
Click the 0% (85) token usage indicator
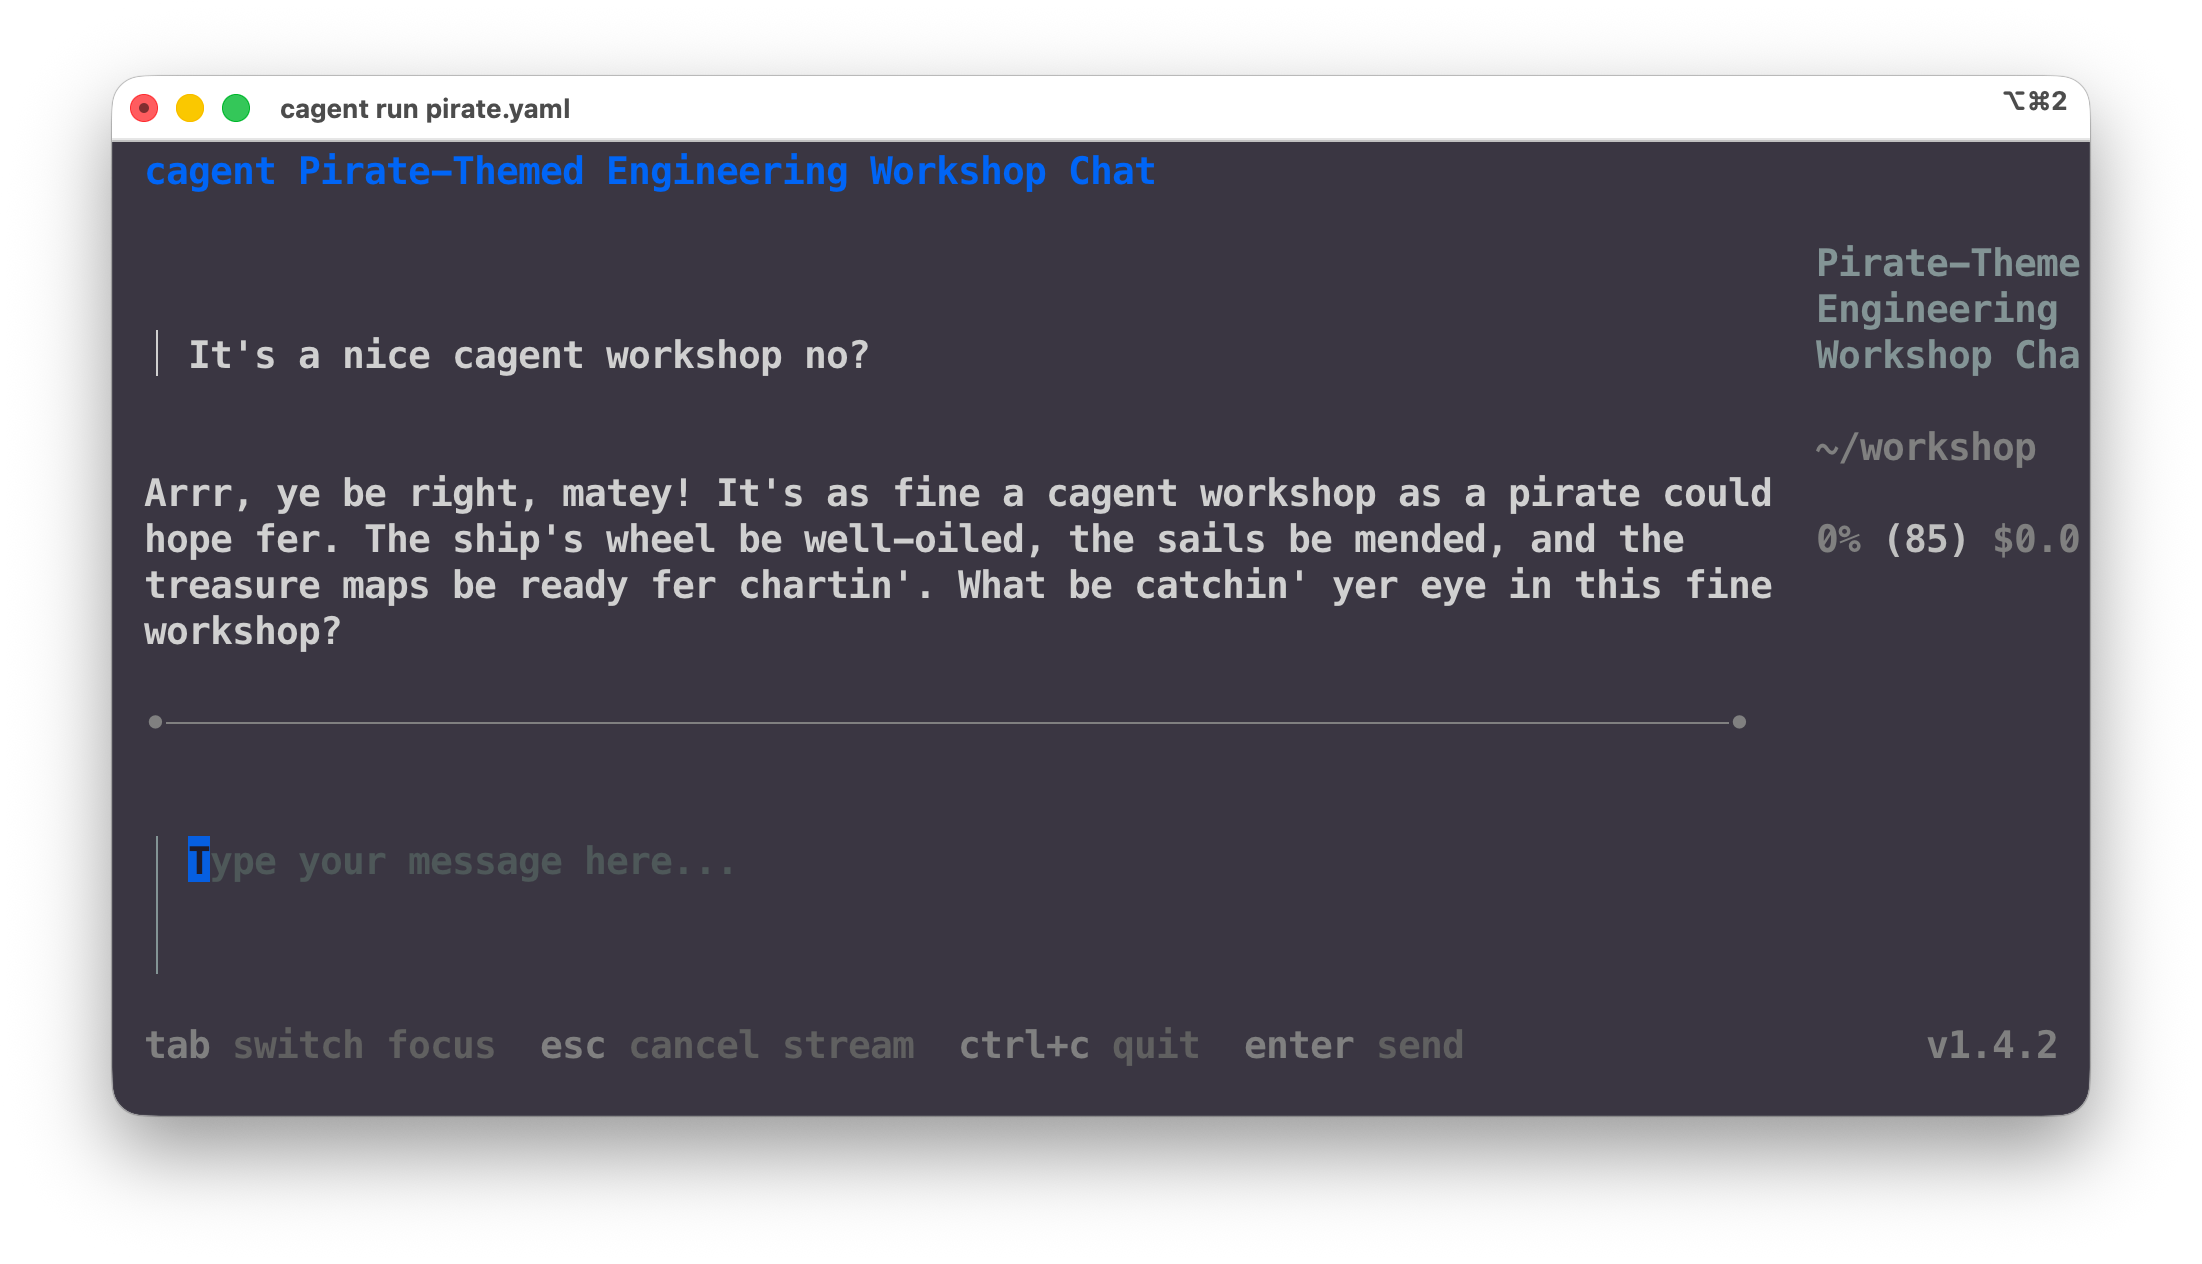pyautogui.click(x=1890, y=539)
